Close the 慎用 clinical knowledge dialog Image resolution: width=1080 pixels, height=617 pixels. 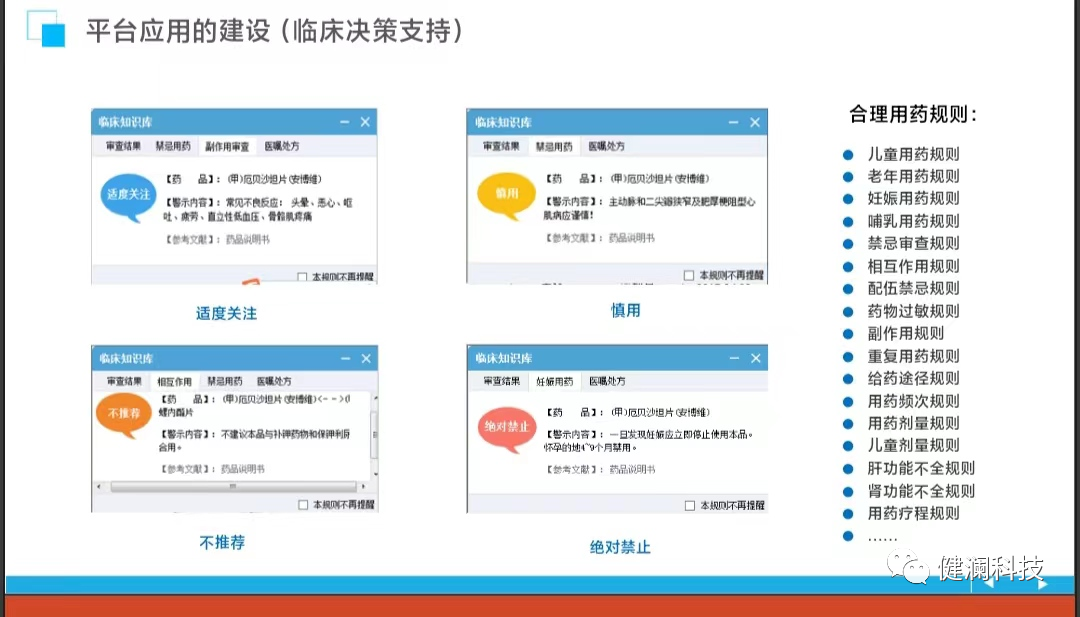point(755,123)
